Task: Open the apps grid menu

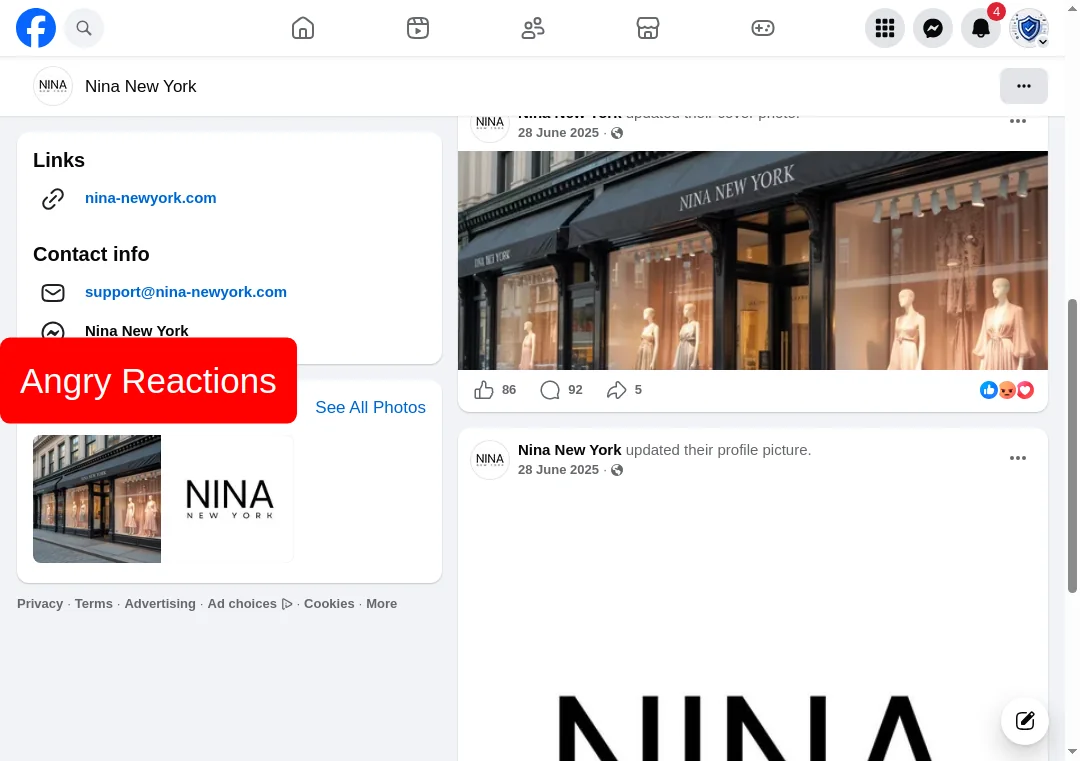Action: [x=885, y=28]
